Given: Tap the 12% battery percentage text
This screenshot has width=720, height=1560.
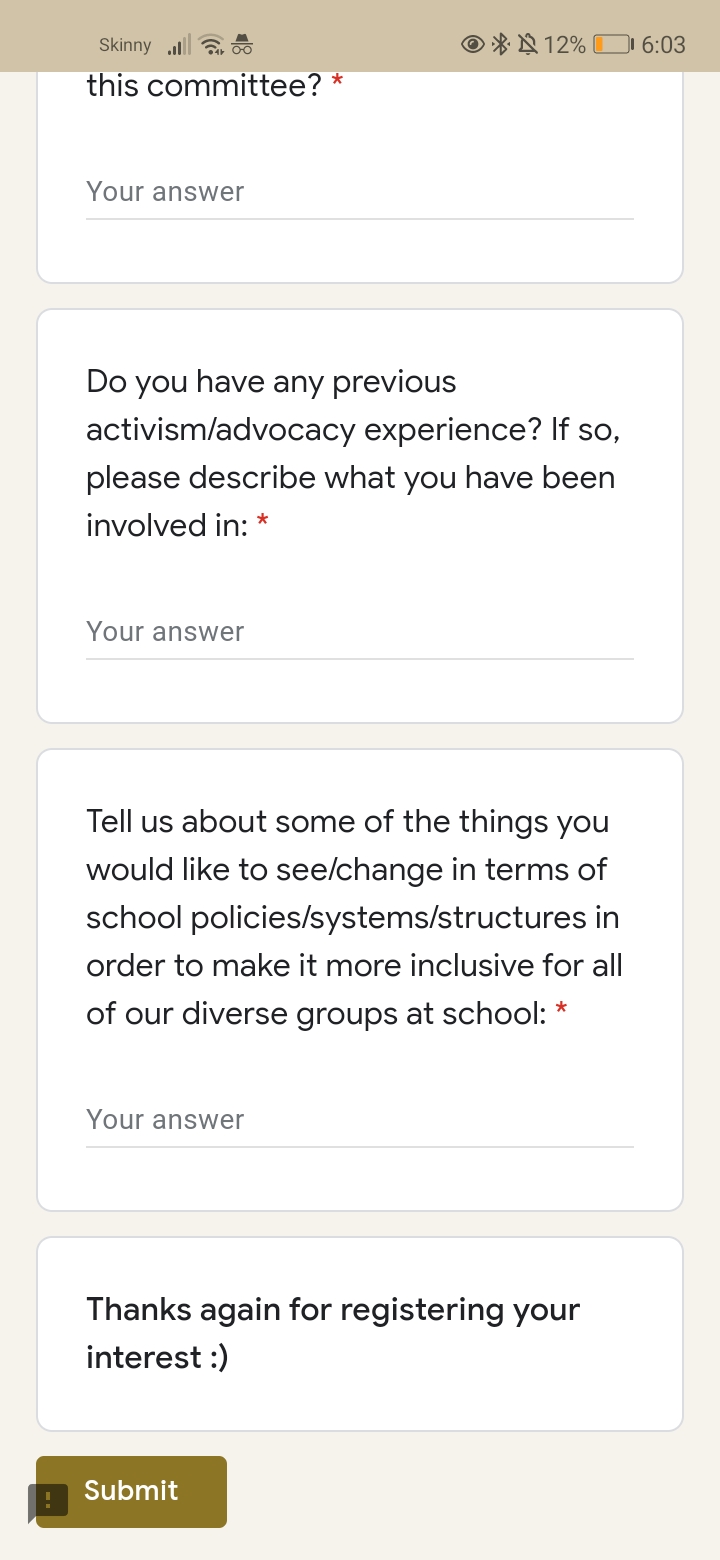Looking at the screenshot, I should [565, 44].
